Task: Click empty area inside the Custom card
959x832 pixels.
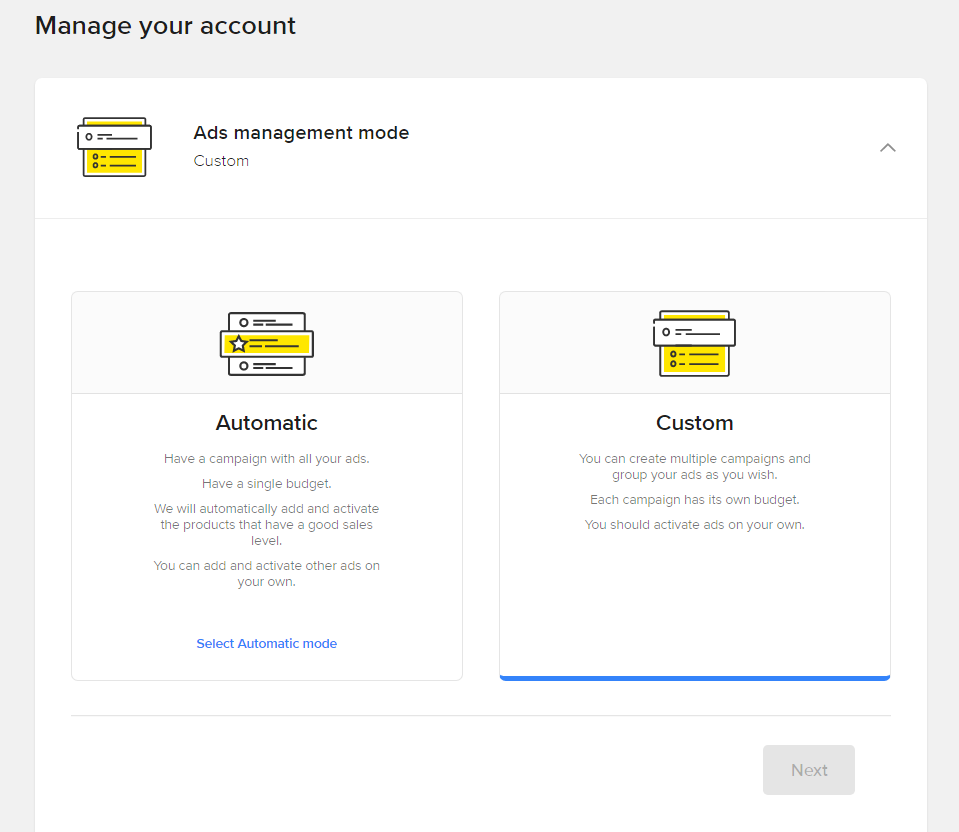Action: coord(694,600)
